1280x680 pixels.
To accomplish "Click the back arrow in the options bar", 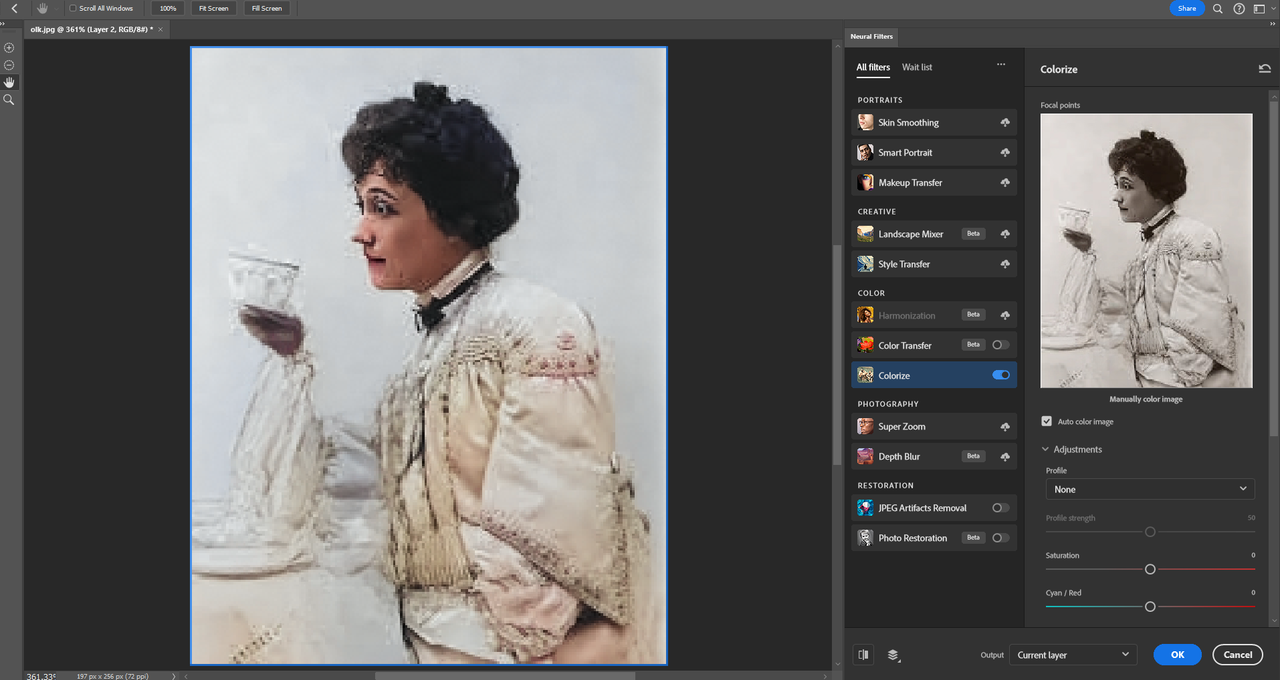I will tap(14, 8).
